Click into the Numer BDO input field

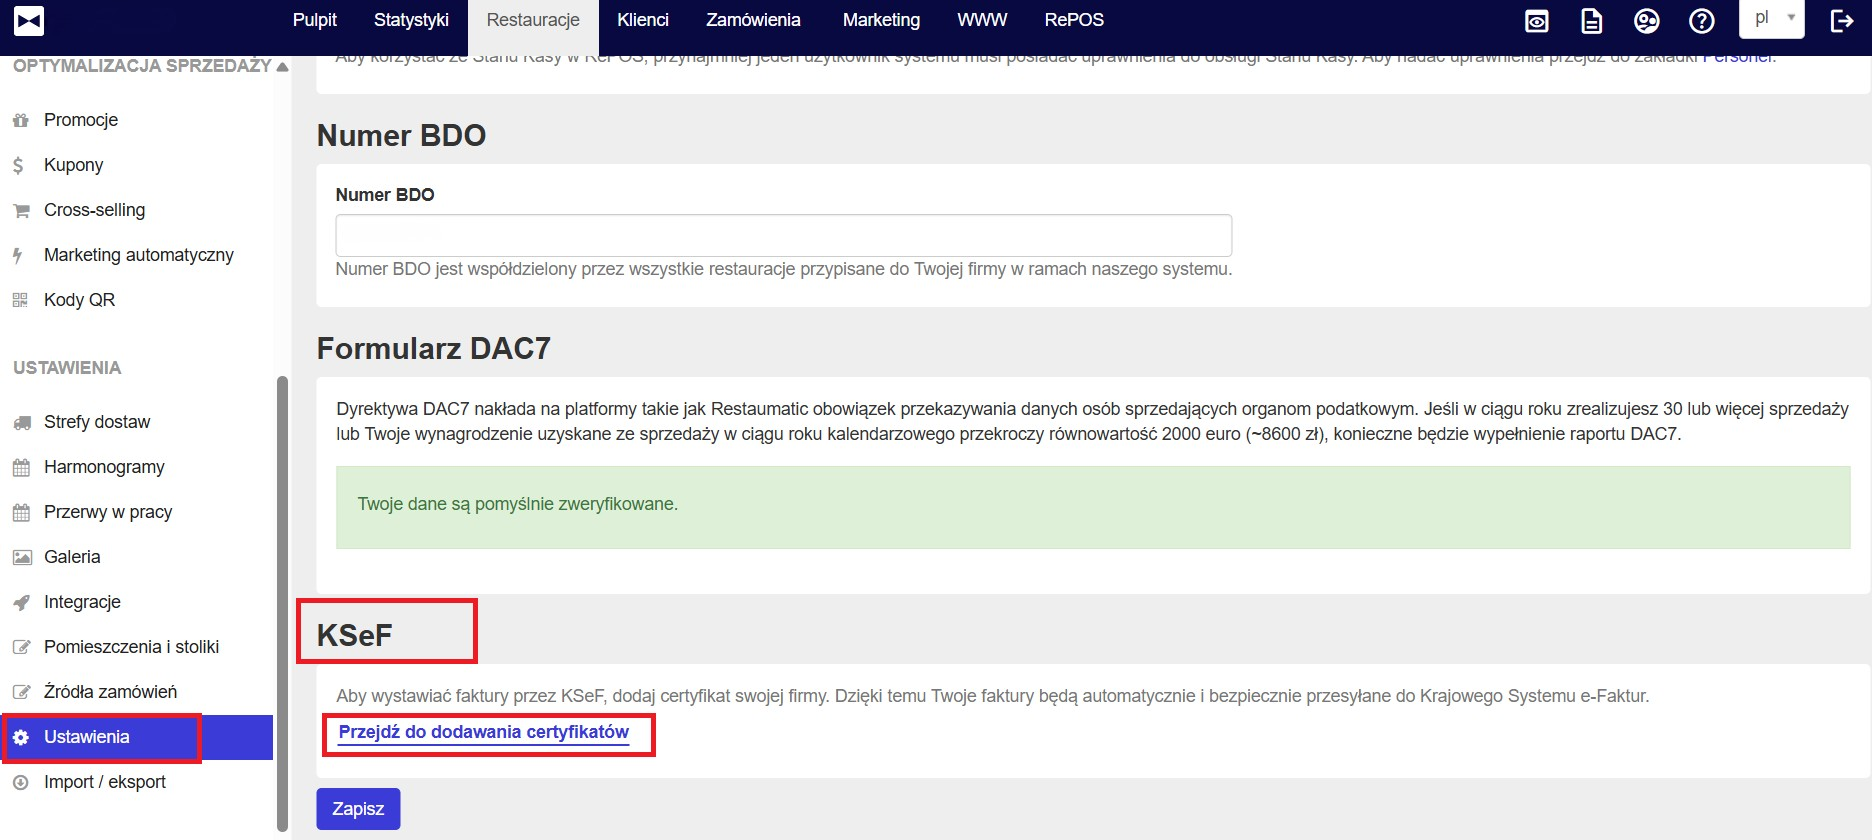783,236
